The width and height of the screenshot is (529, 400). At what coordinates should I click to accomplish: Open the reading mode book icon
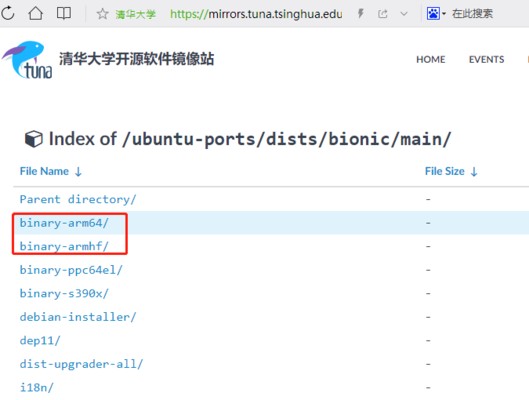[x=63, y=13]
